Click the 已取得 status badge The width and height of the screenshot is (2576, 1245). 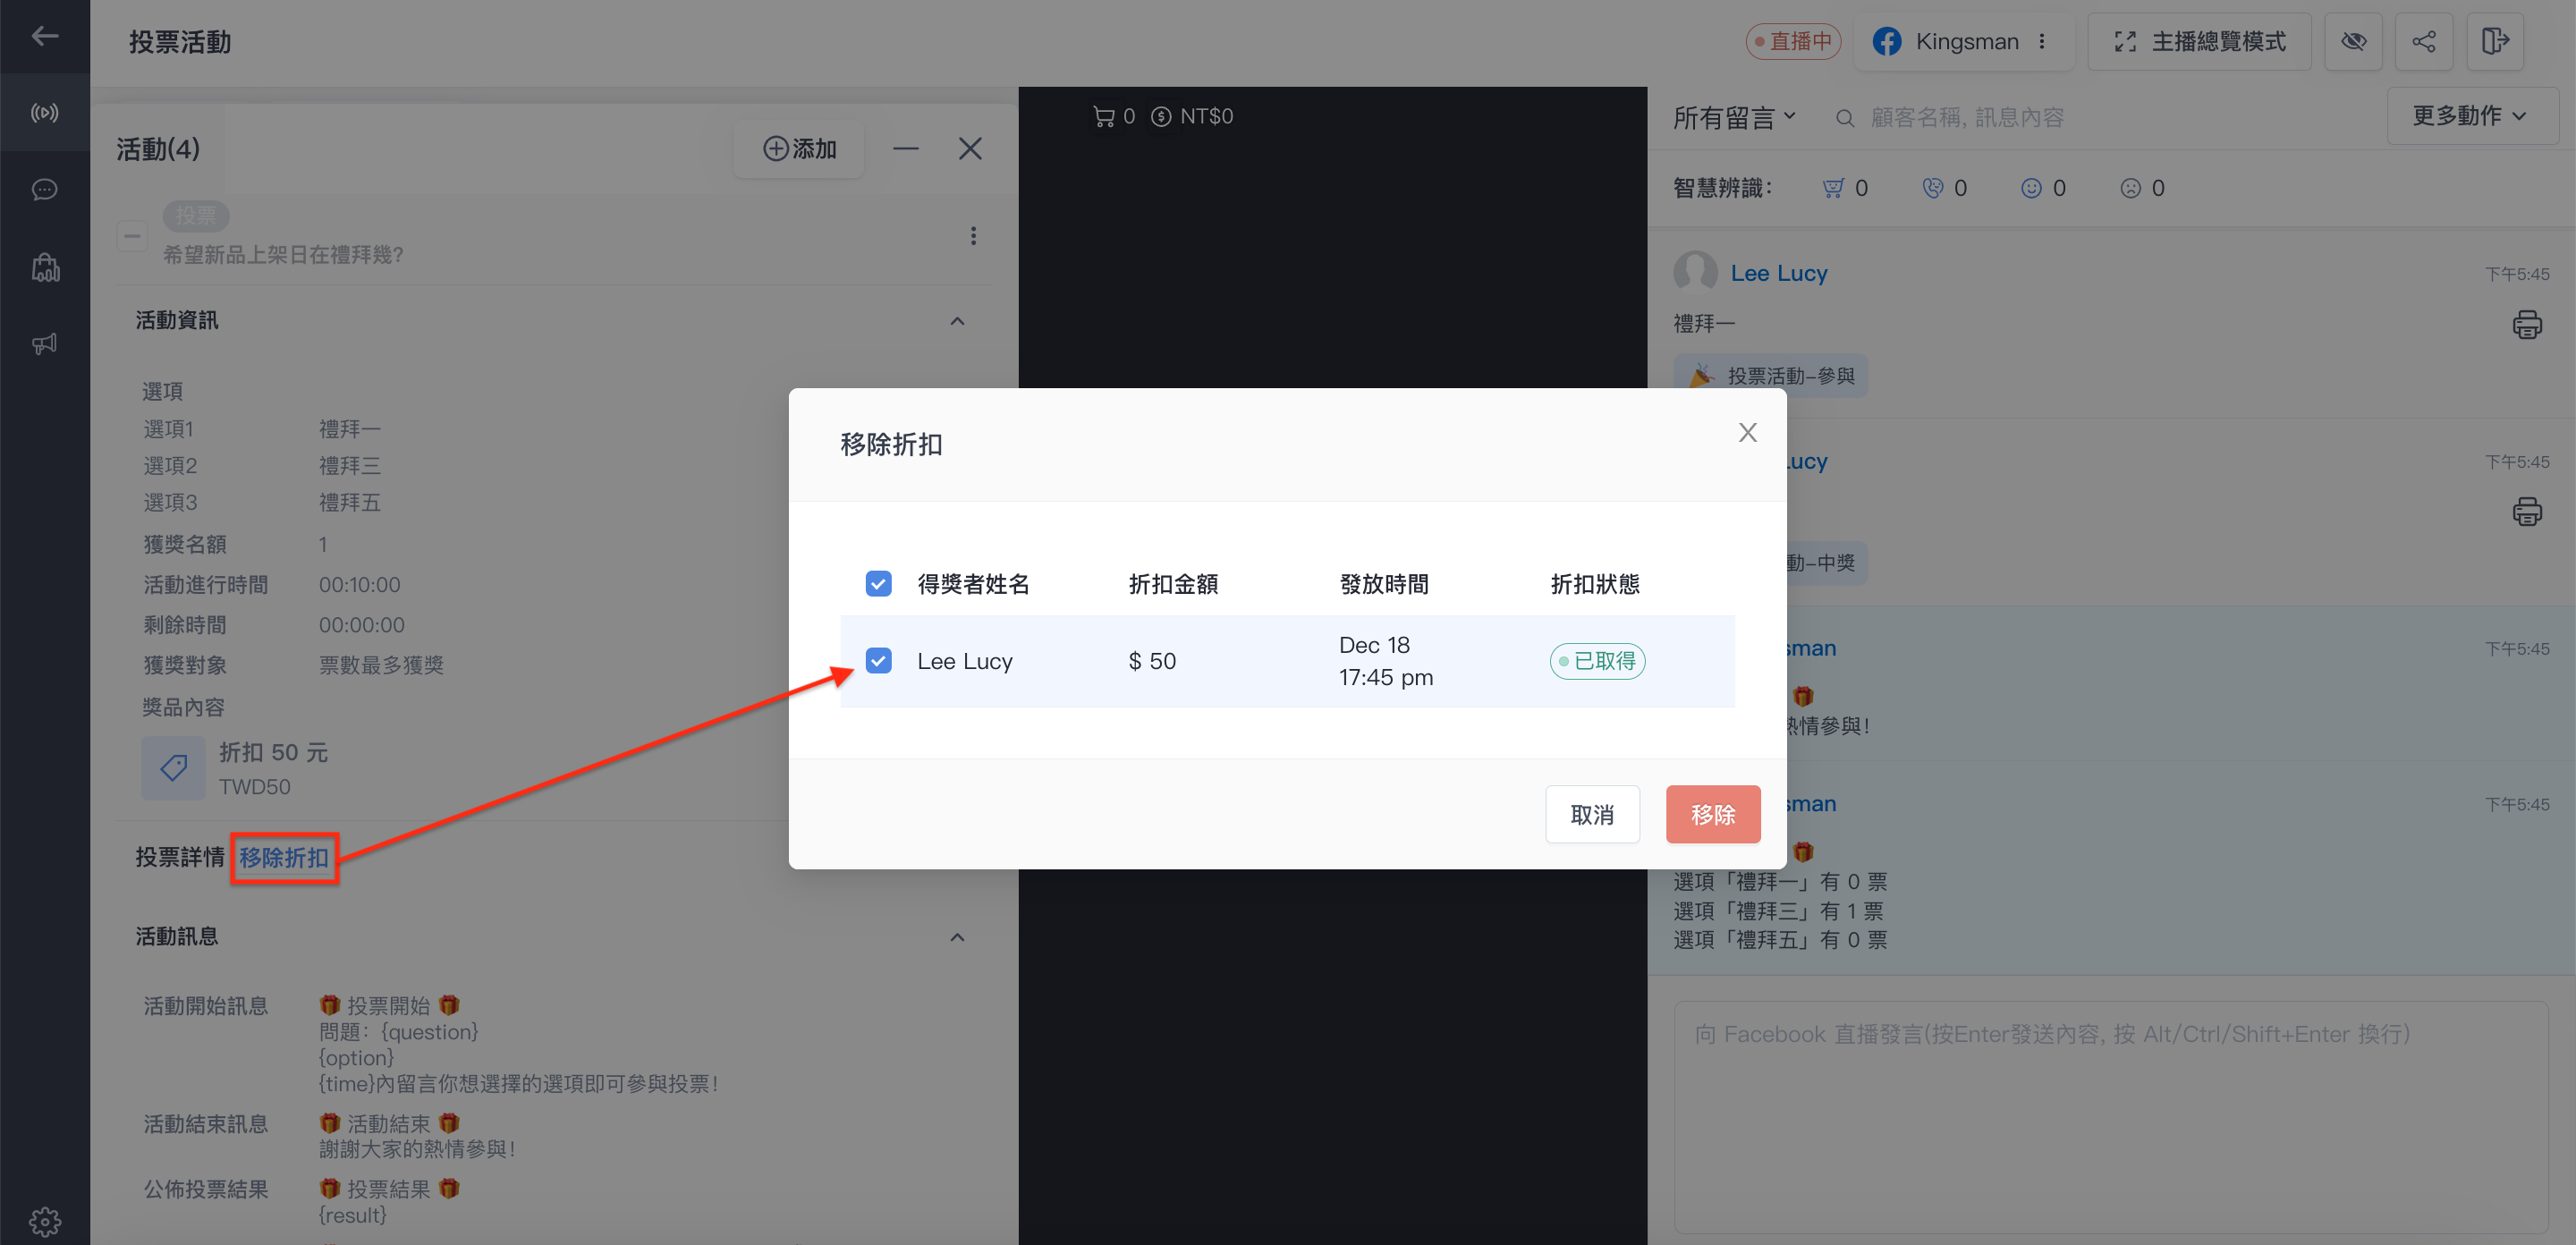pyautogui.click(x=1597, y=661)
